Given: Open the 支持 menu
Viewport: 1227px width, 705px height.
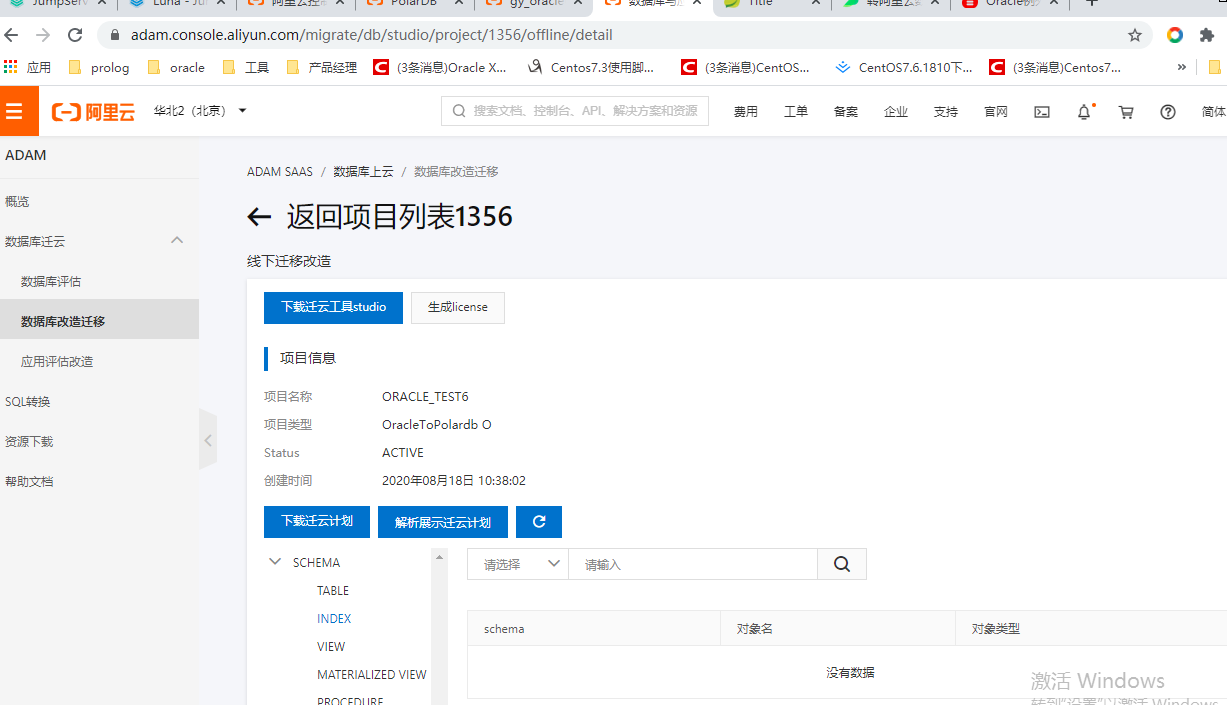Looking at the screenshot, I should 946,112.
